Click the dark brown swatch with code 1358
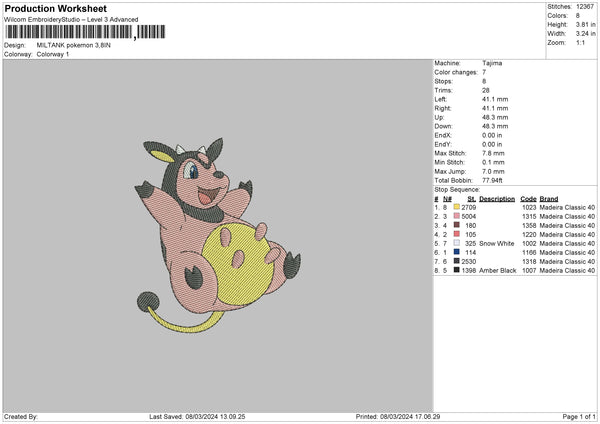This screenshot has height=424, width=600. (x=457, y=225)
